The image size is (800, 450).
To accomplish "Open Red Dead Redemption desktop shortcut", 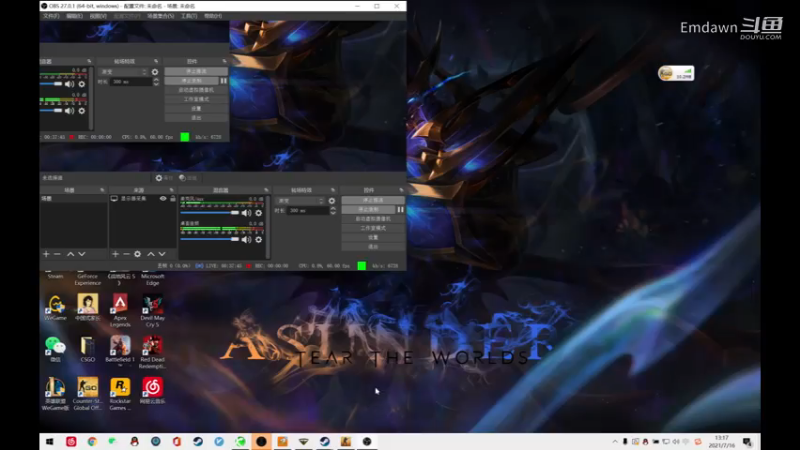I will click(153, 352).
